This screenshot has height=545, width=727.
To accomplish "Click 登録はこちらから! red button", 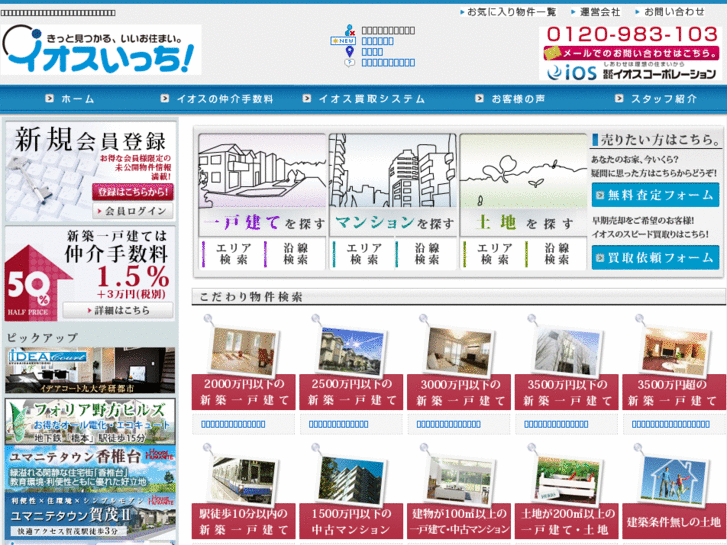I will pos(133,192).
